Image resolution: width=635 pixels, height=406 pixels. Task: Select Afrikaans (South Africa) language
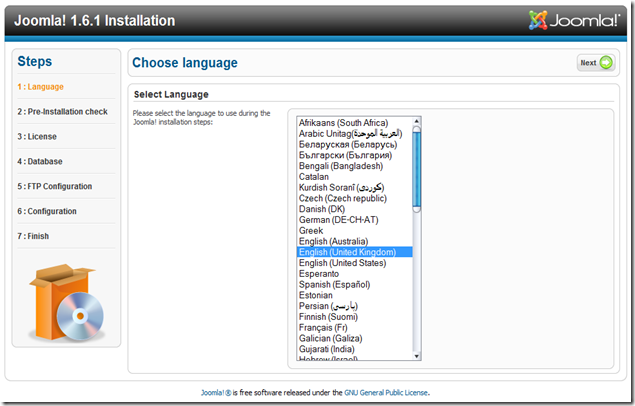(x=355, y=123)
